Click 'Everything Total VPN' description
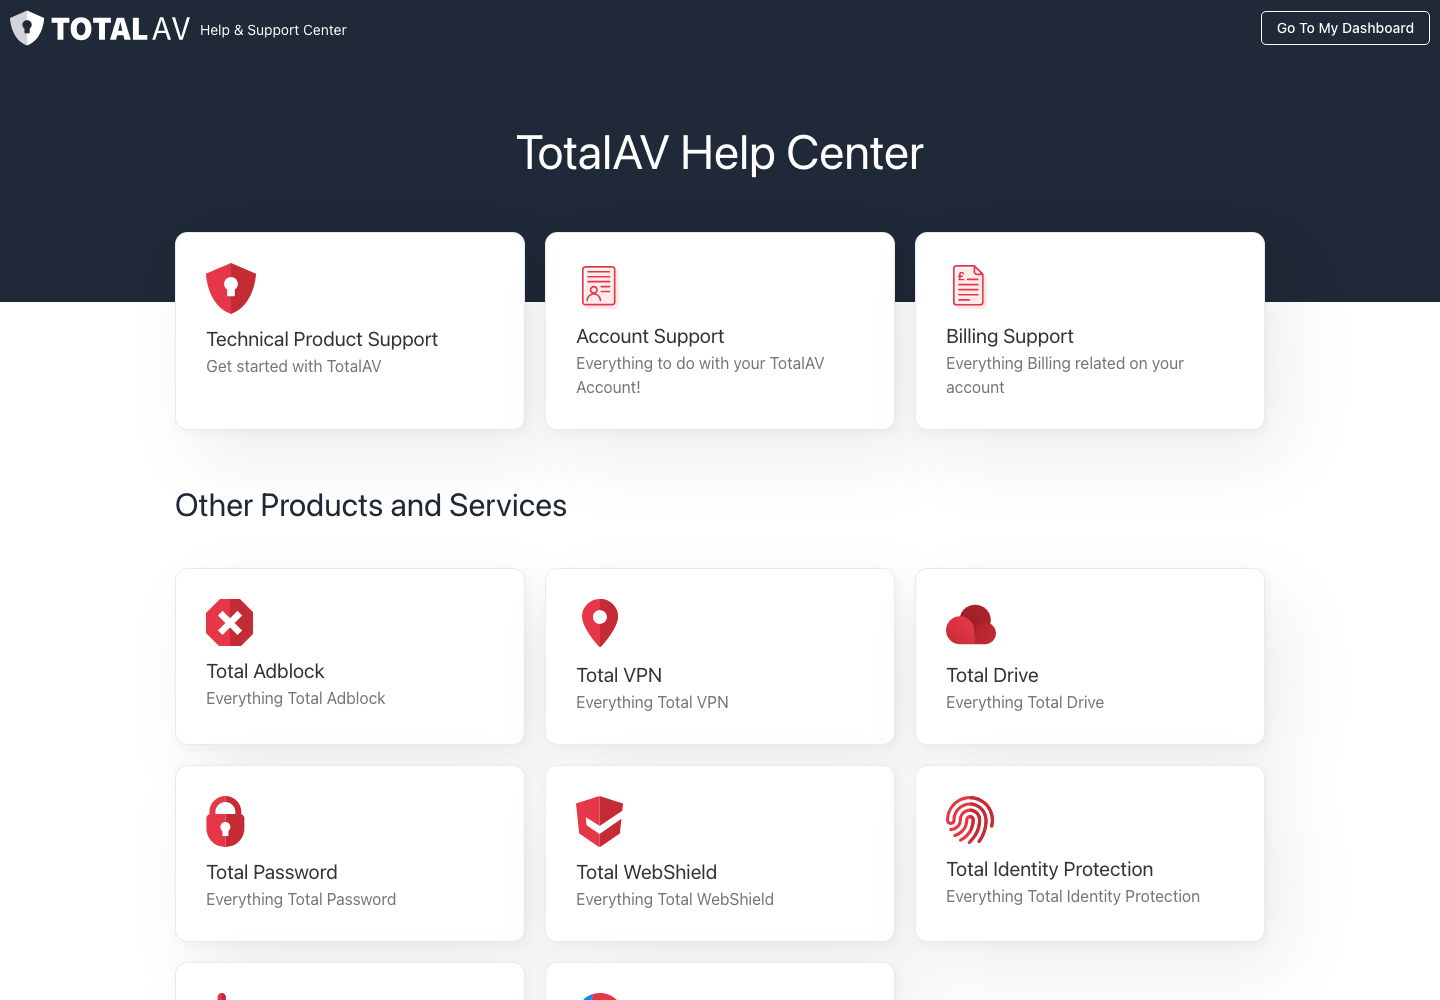The image size is (1440, 1000). 652,702
